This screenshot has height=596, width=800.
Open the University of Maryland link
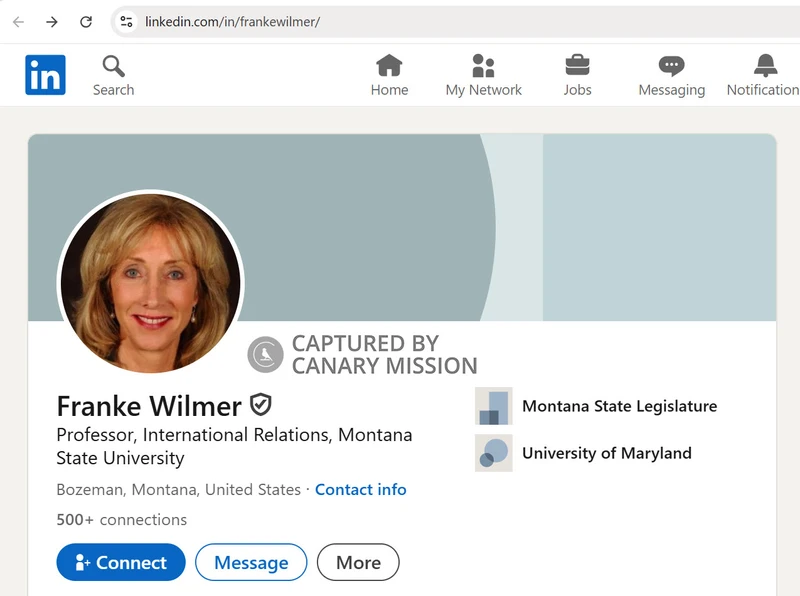point(607,453)
